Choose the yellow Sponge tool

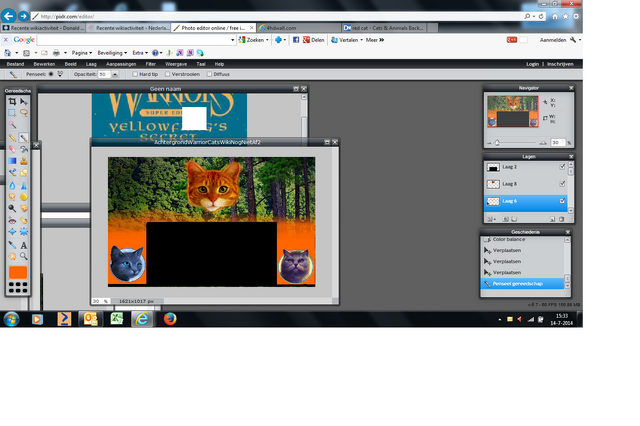pyautogui.click(x=24, y=197)
